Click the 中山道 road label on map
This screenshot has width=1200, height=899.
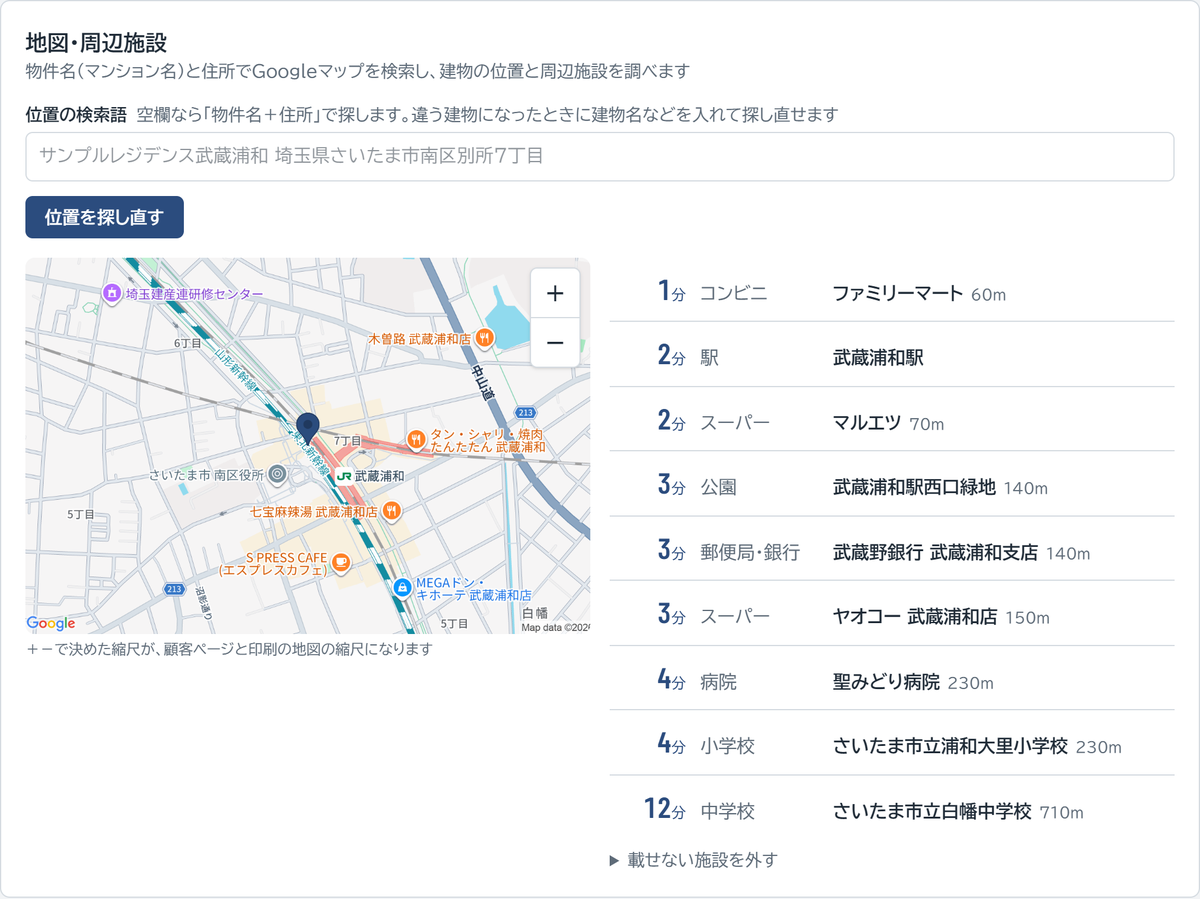(485, 382)
